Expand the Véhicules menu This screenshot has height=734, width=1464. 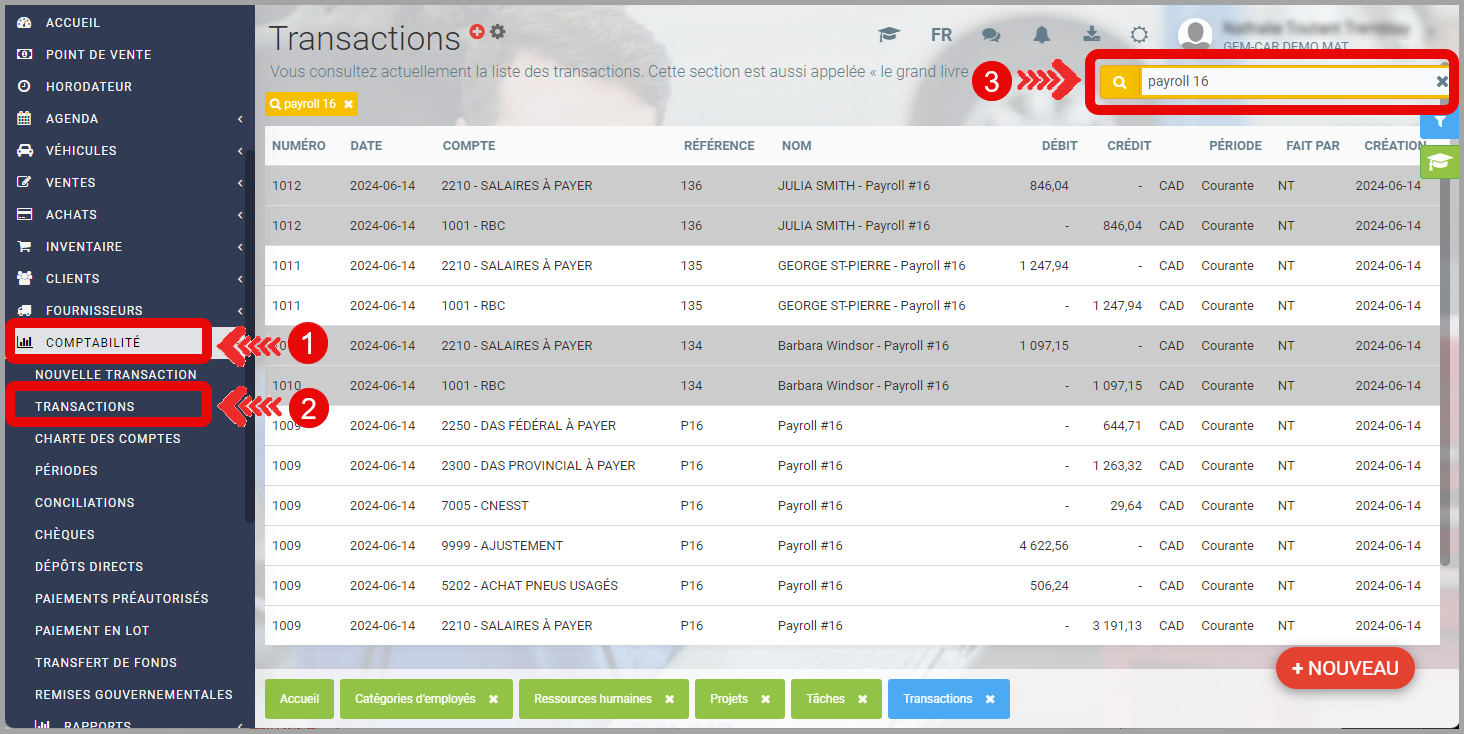(x=240, y=151)
